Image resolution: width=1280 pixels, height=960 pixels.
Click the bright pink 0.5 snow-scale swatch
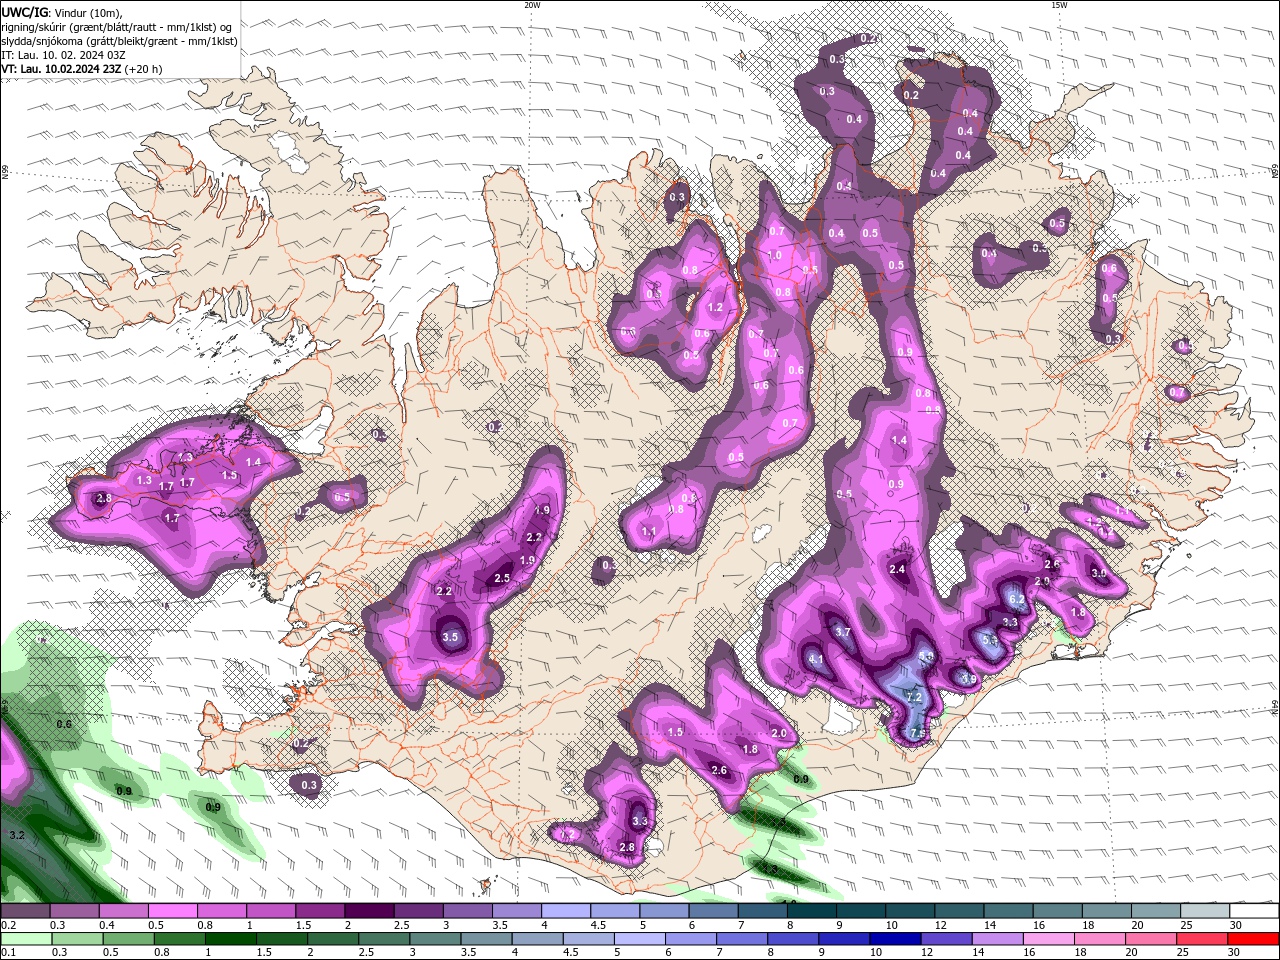(x=172, y=911)
